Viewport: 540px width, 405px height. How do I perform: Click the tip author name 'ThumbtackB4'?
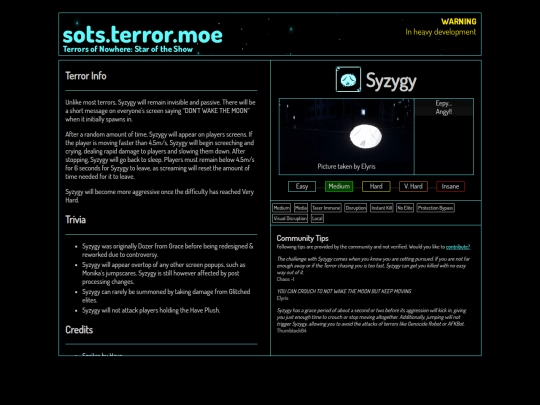pos(291,331)
